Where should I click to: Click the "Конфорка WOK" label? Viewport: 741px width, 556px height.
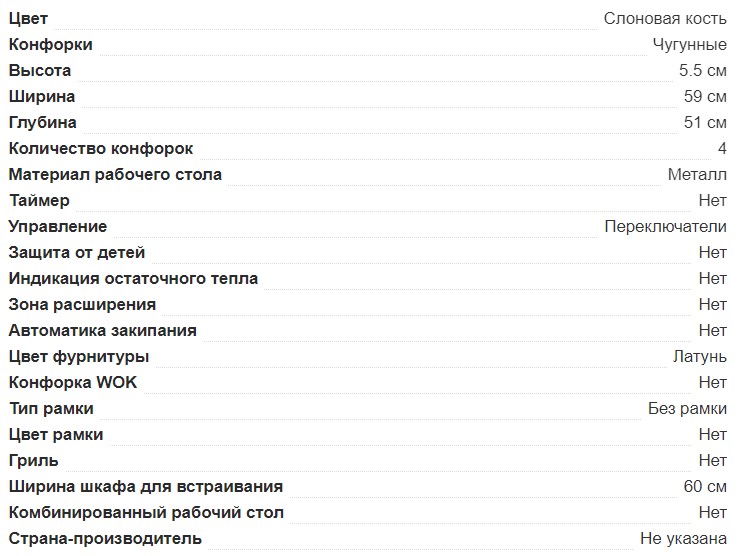tap(73, 383)
